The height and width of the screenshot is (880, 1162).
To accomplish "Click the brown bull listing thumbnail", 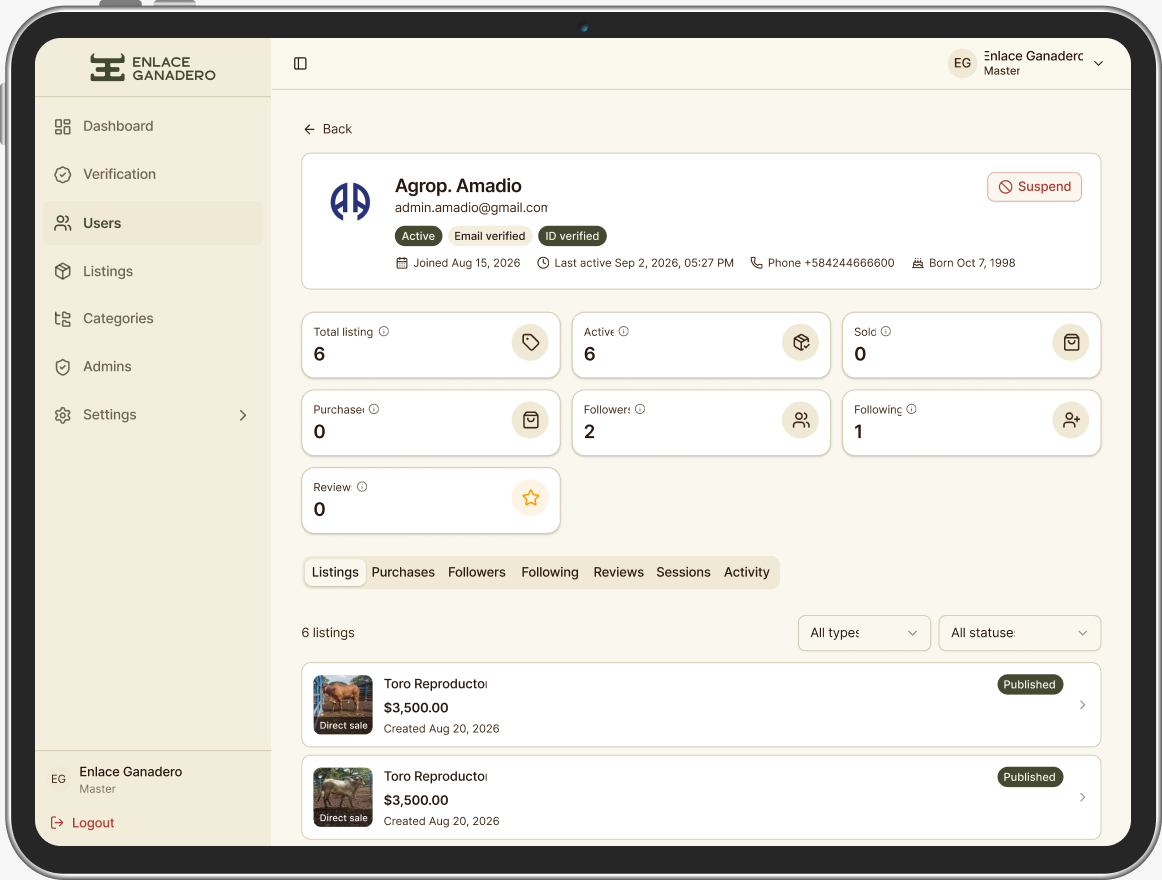I will [x=343, y=704].
